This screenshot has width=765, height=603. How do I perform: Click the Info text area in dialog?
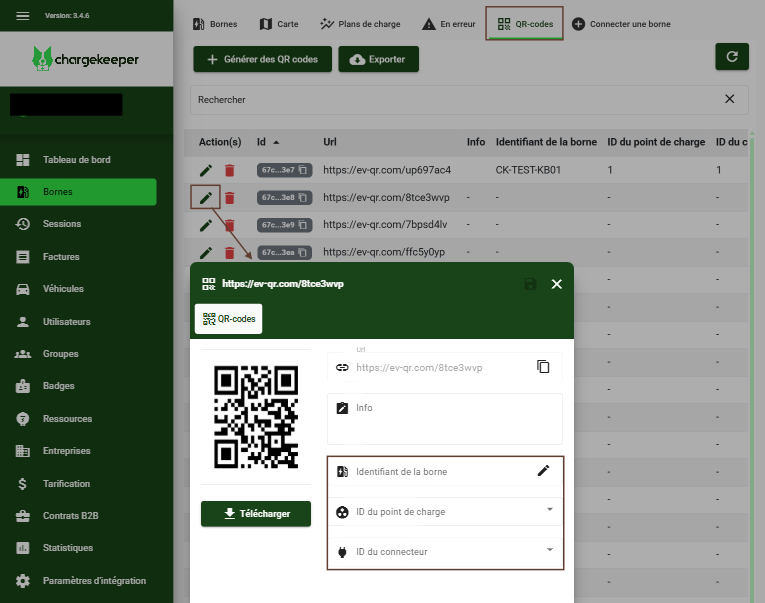tap(444, 419)
